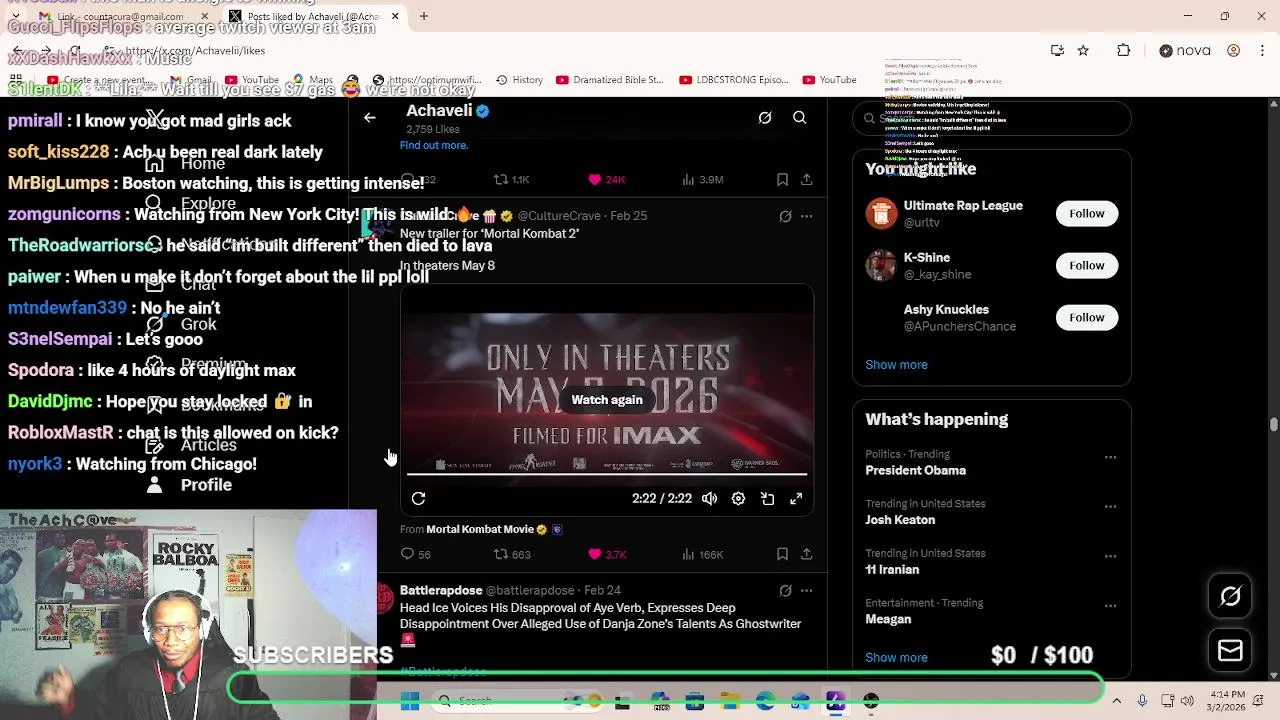Open the President Obama trending topic
1280x720 pixels.
coord(915,470)
